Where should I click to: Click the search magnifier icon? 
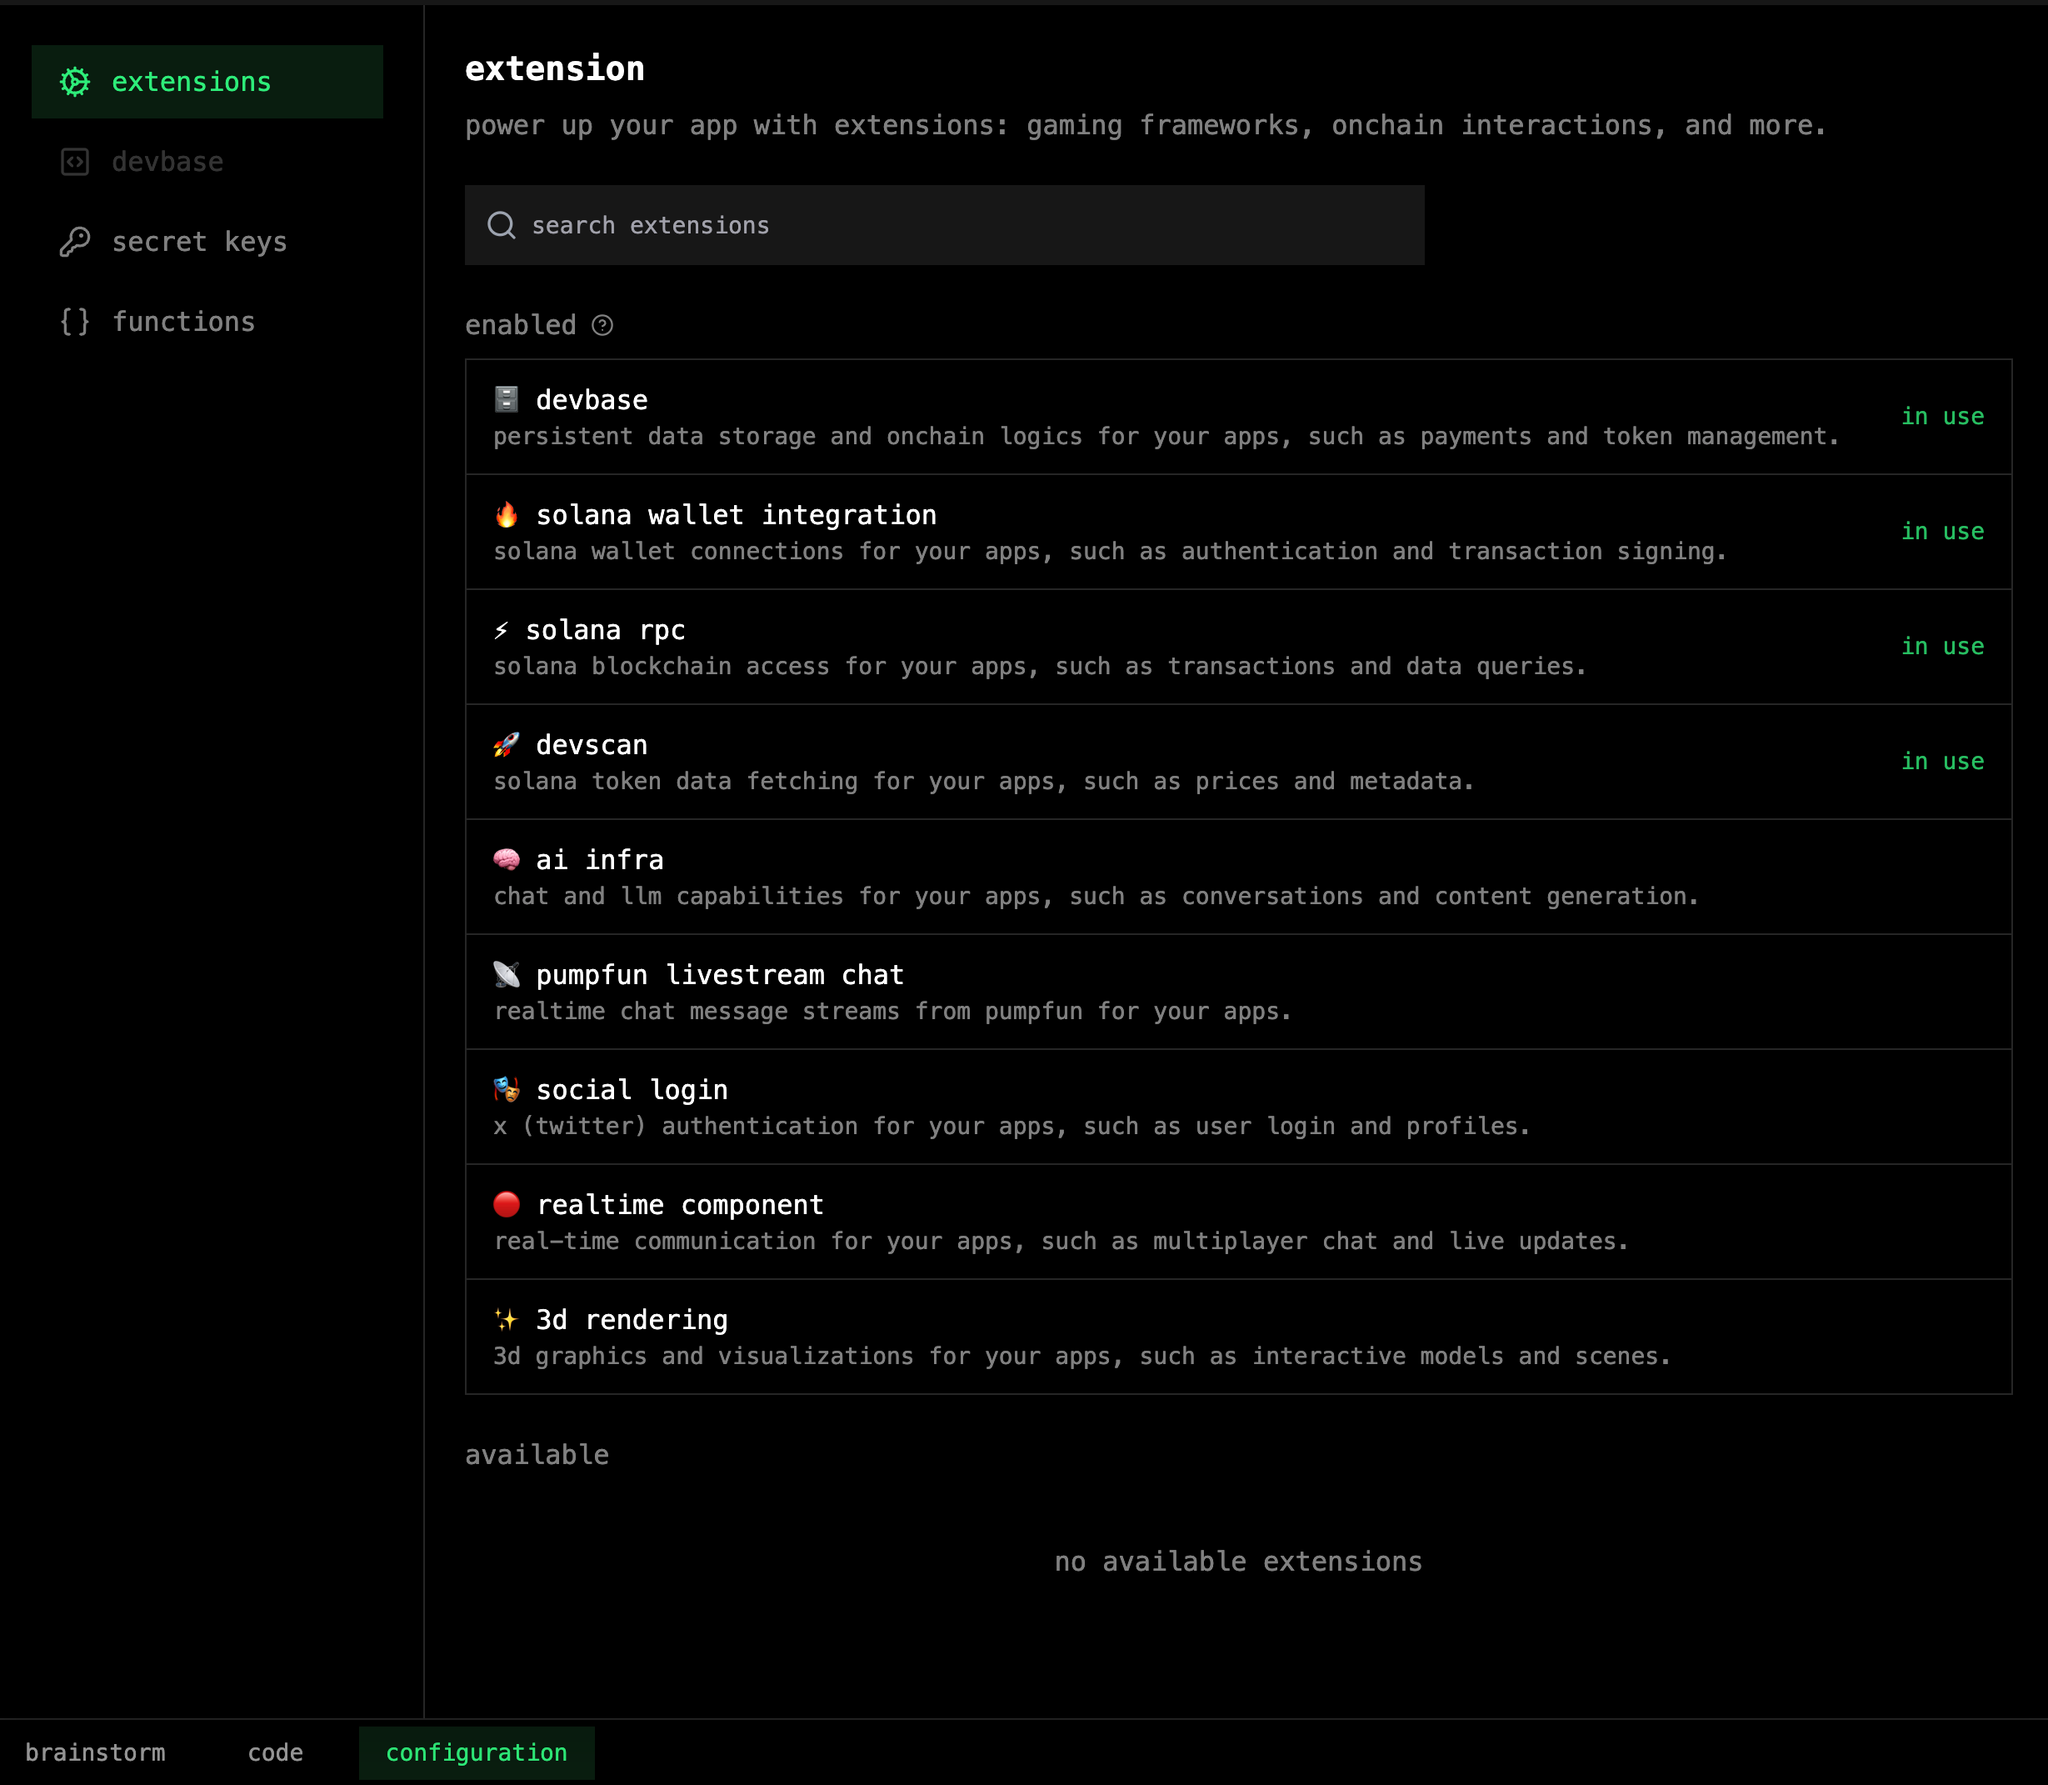[x=501, y=226]
